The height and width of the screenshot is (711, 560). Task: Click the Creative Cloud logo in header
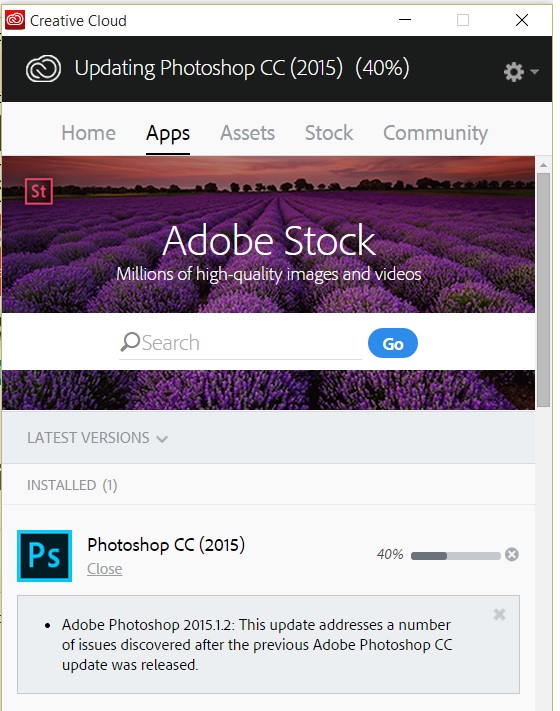click(x=44, y=69)
